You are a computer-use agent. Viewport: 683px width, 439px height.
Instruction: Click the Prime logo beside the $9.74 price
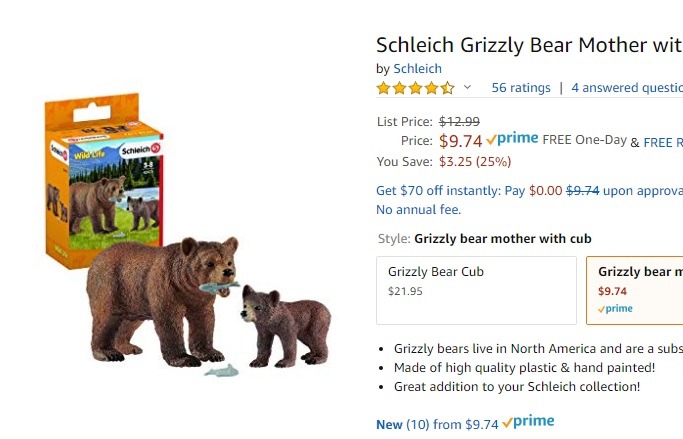tap(512, 140)
